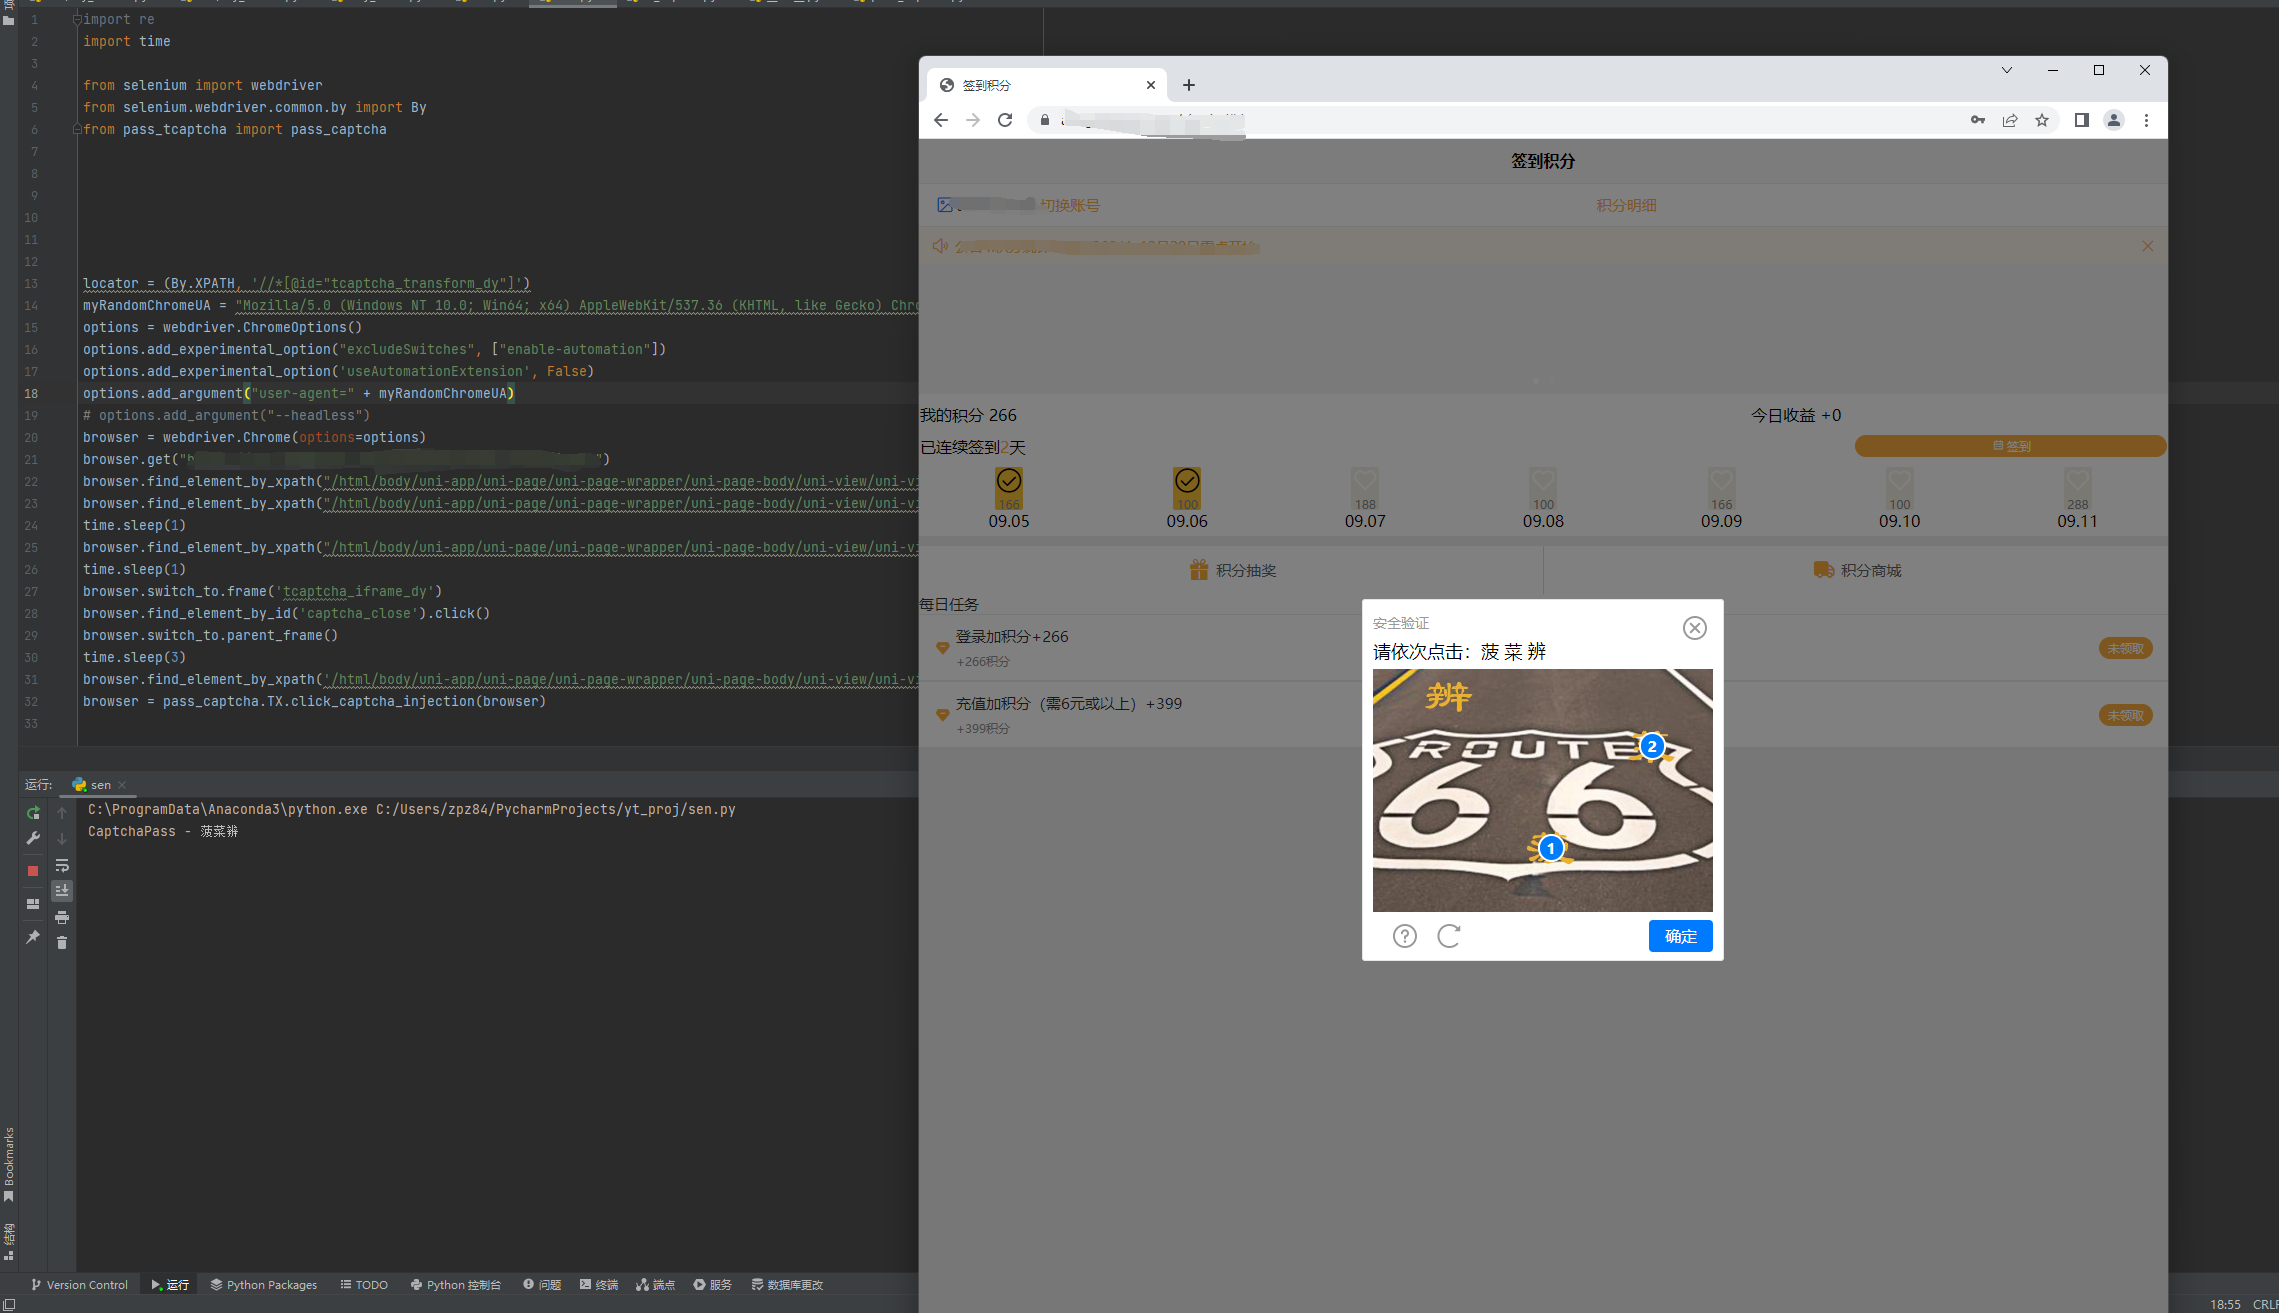The width and height of the screenshot is (2279, 1313).
Task: Reload the browser page
Action: point(1005,120)
